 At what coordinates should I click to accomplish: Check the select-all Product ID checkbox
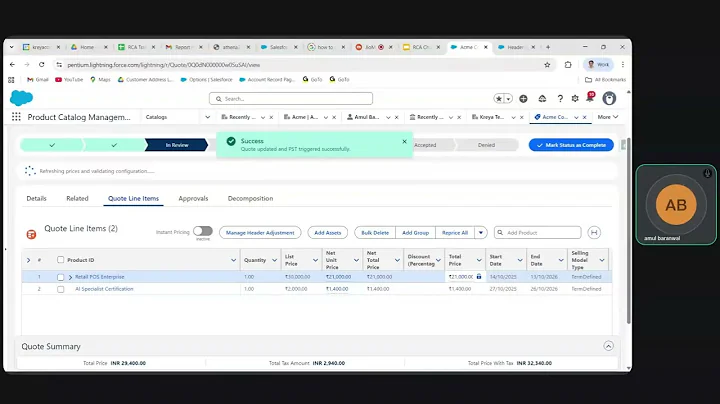point(60,260)
